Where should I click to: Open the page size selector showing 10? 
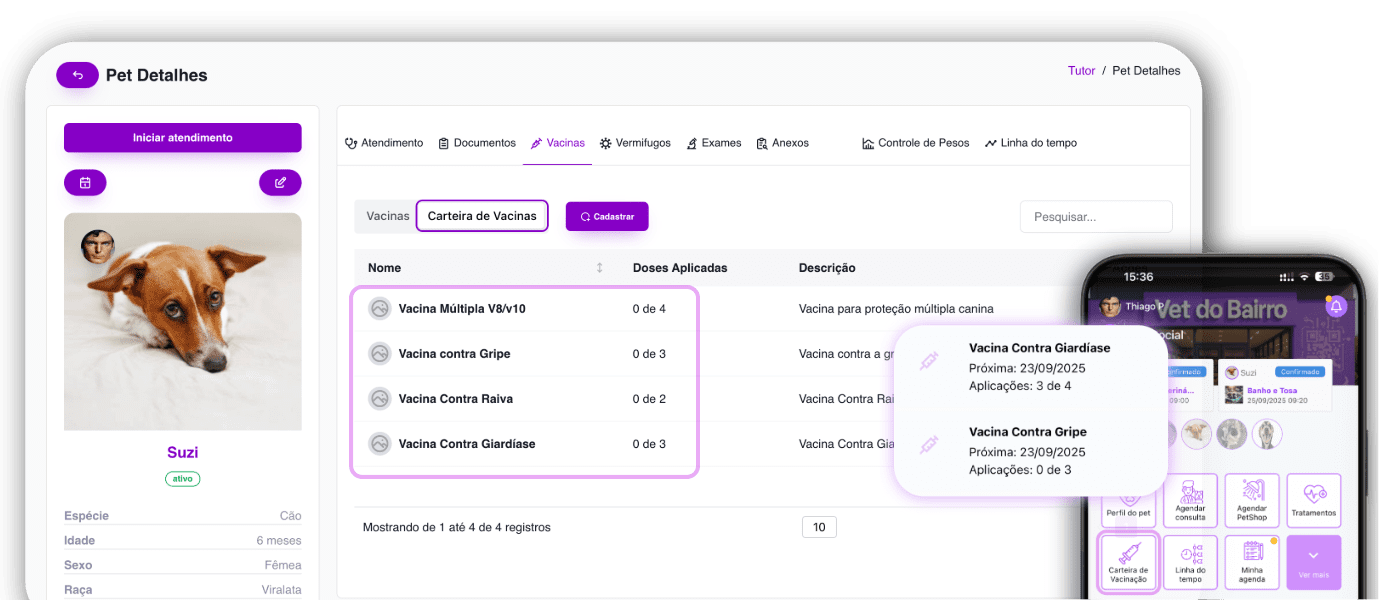819,527
